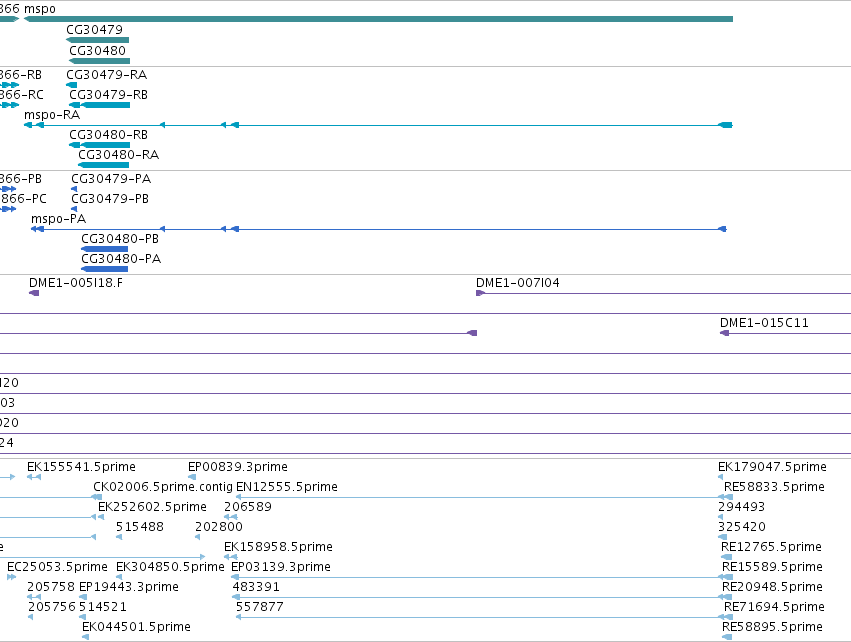
Task: Click the EC25053.5prime EST label
Action: point(57,567)
